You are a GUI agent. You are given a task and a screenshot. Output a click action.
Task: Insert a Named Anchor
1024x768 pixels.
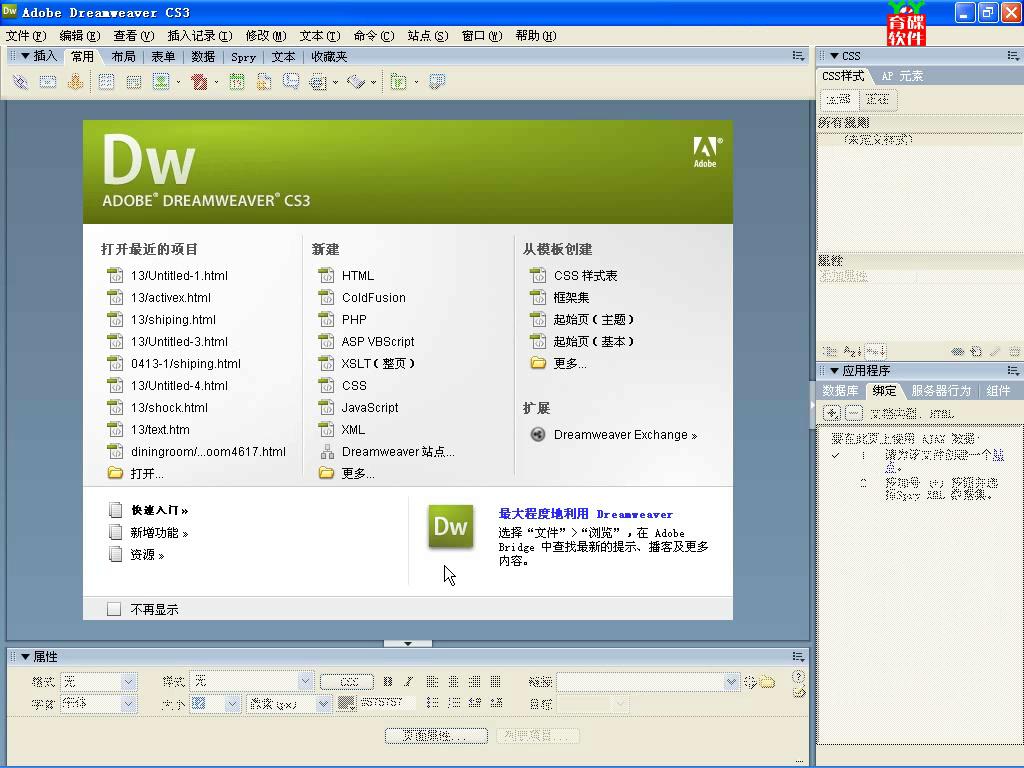[75, 82]
